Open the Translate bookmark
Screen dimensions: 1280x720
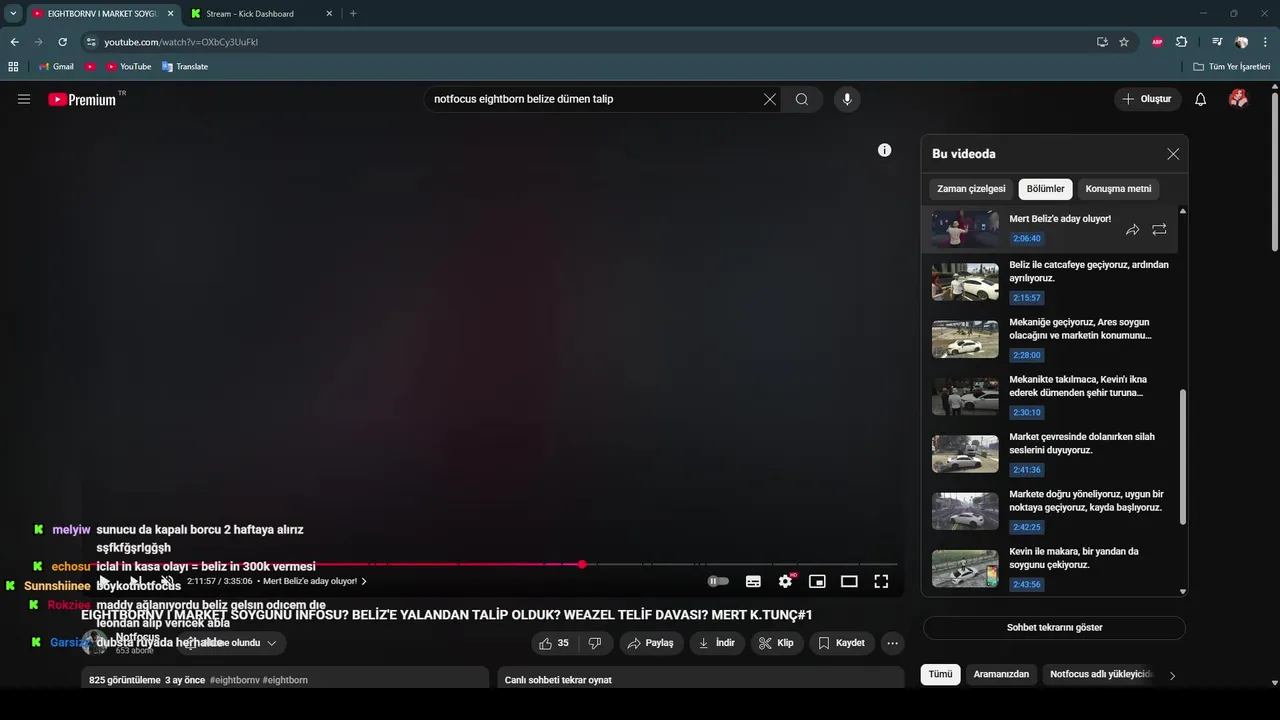tap(185, 66)
